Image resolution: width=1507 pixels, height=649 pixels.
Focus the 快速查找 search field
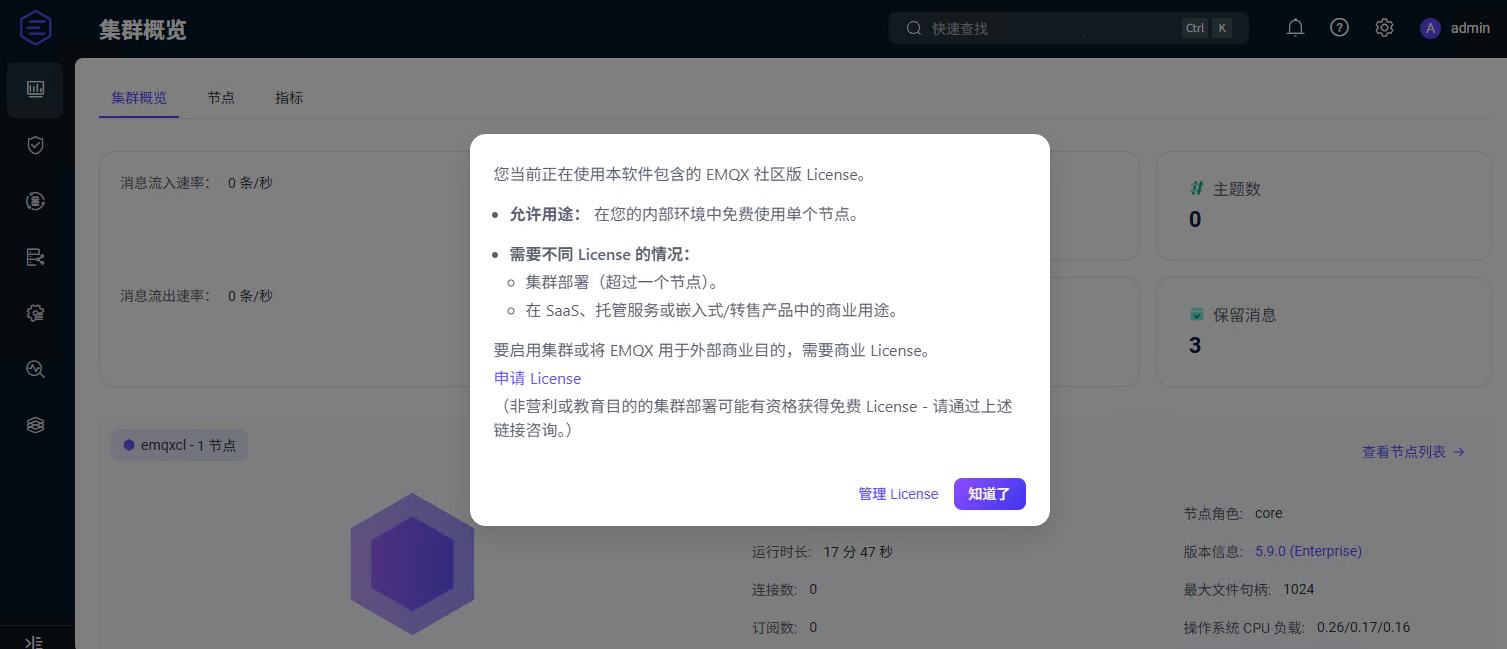1068,28
